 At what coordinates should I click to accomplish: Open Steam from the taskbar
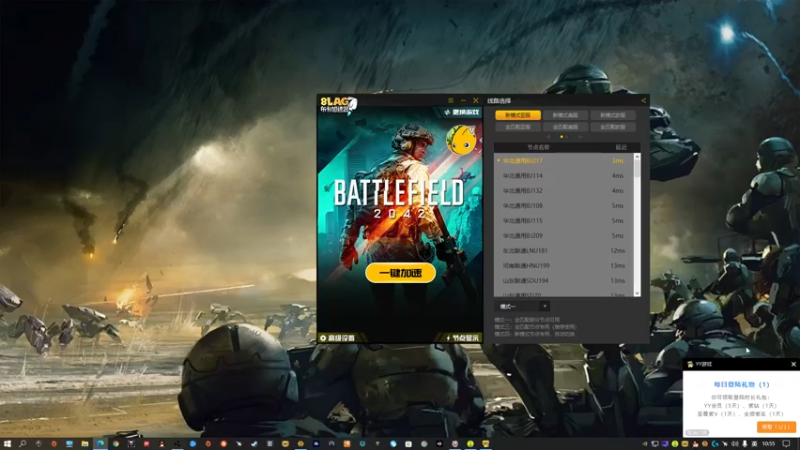254,444
